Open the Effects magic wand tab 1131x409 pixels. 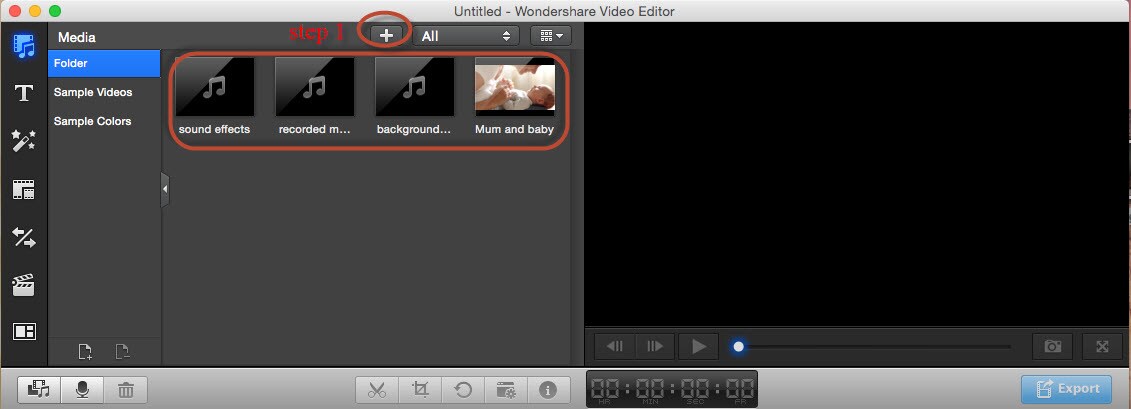coord(24,141)
